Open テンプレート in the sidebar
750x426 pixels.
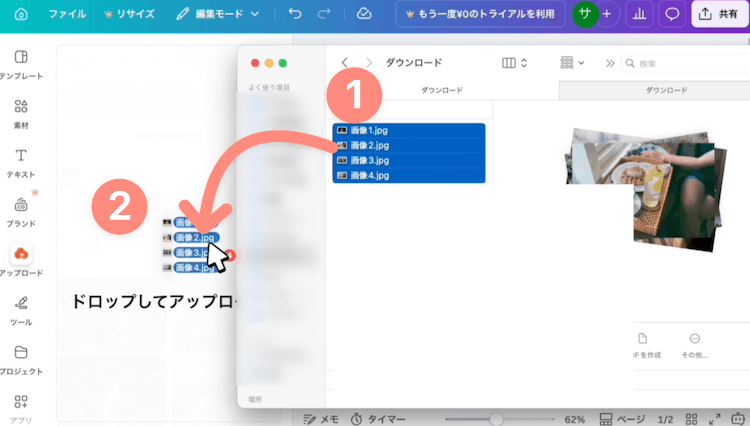(x=21, y=65)
